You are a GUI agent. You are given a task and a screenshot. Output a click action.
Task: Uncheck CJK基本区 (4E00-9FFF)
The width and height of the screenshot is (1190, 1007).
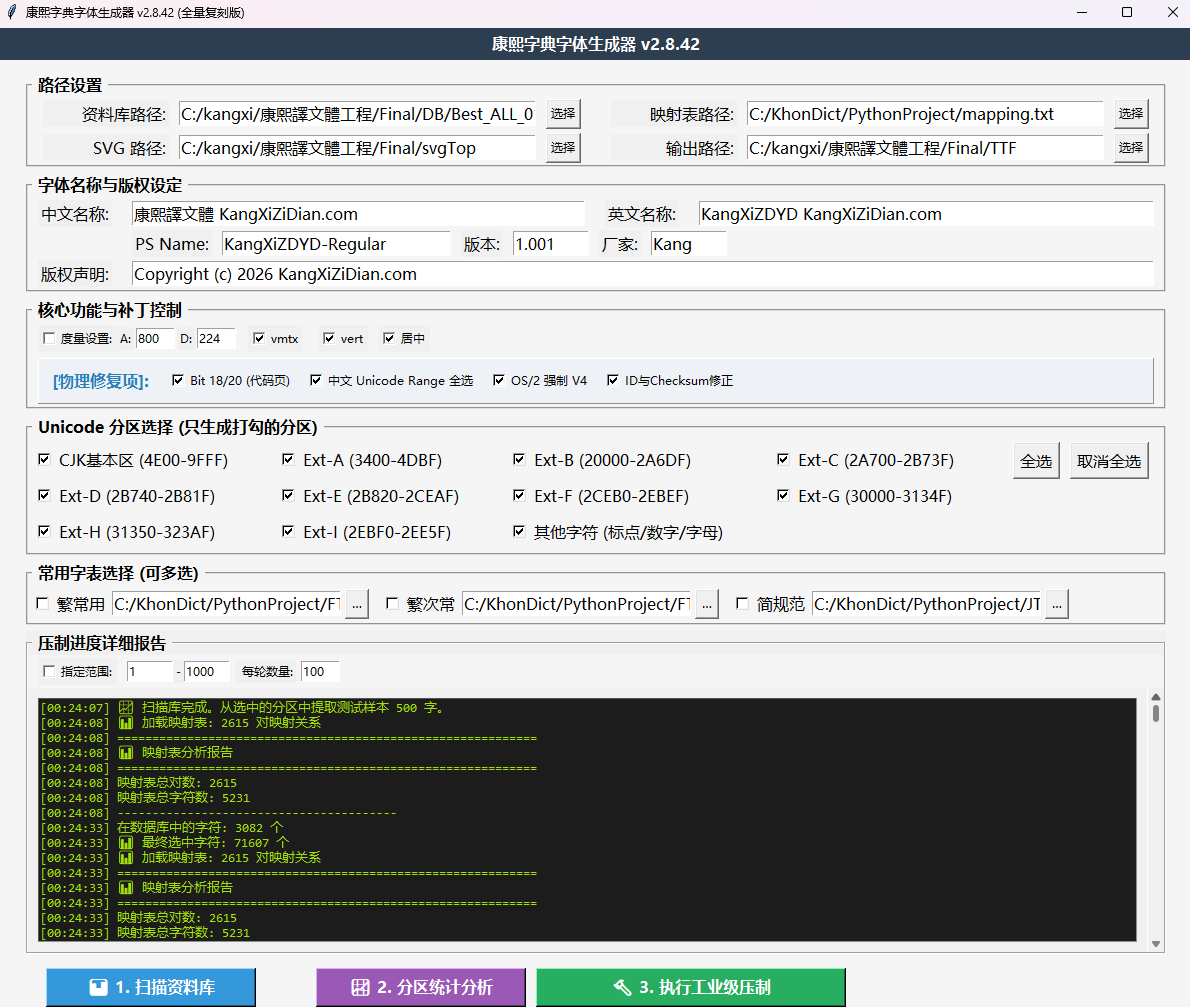pos(43,460)
